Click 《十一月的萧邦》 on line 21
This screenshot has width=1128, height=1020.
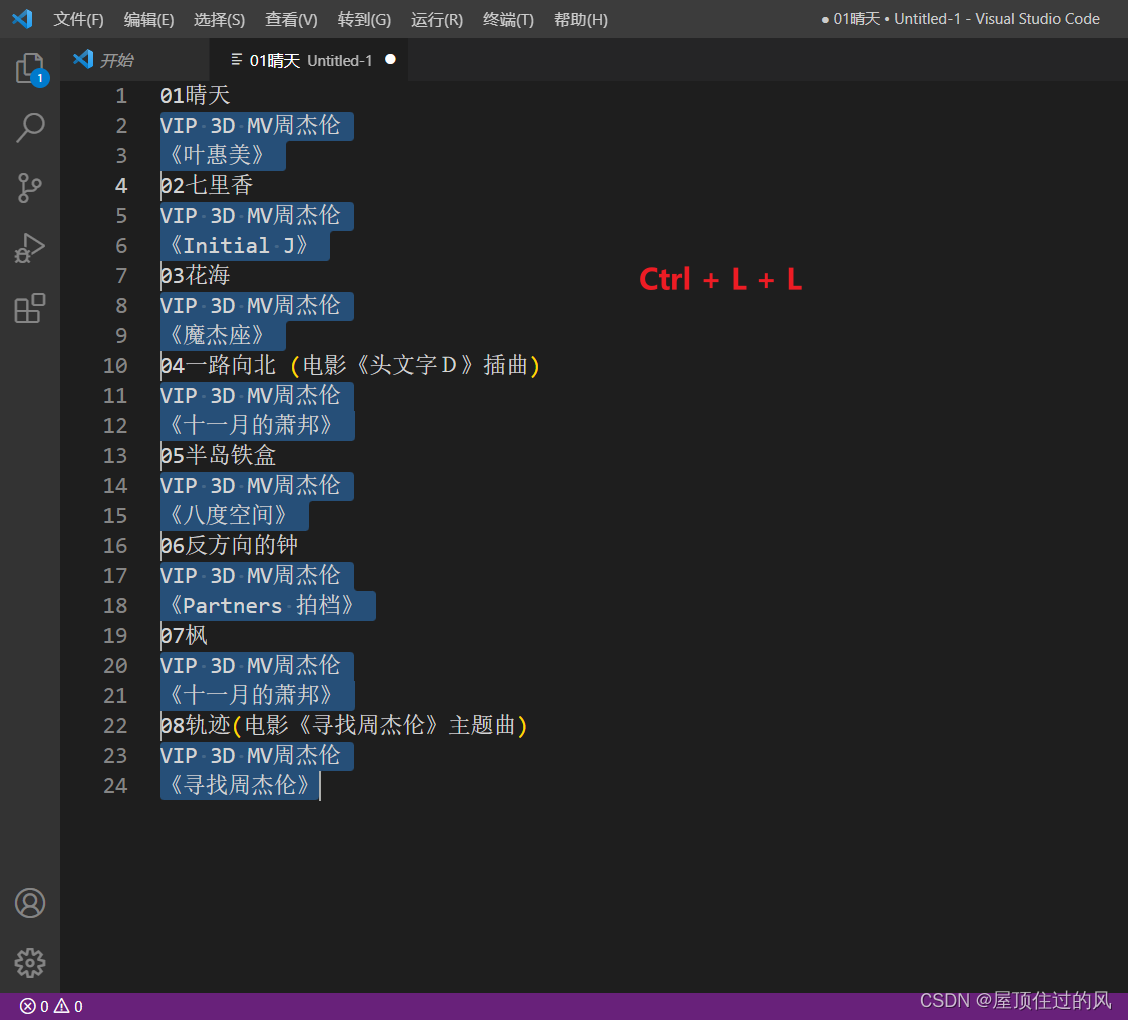click(x=250, y=695)
